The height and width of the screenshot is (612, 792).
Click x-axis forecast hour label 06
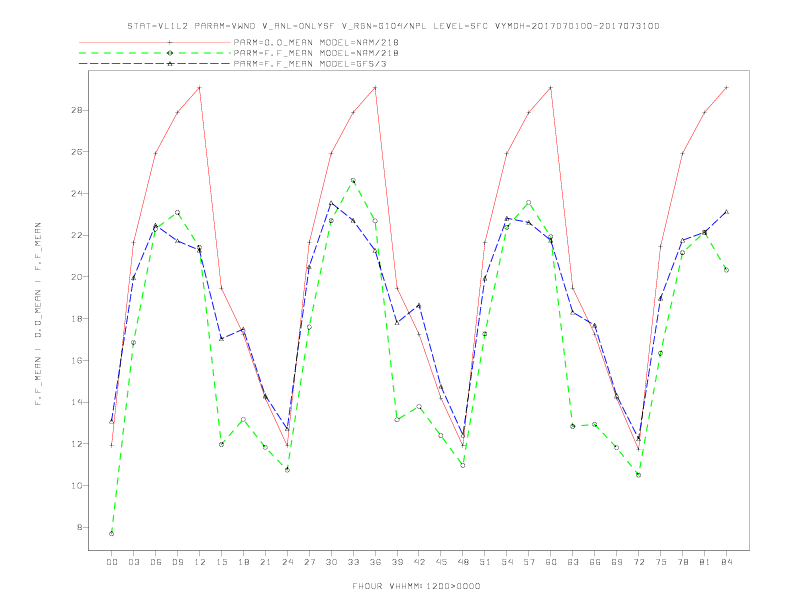[x=156, y=562]
